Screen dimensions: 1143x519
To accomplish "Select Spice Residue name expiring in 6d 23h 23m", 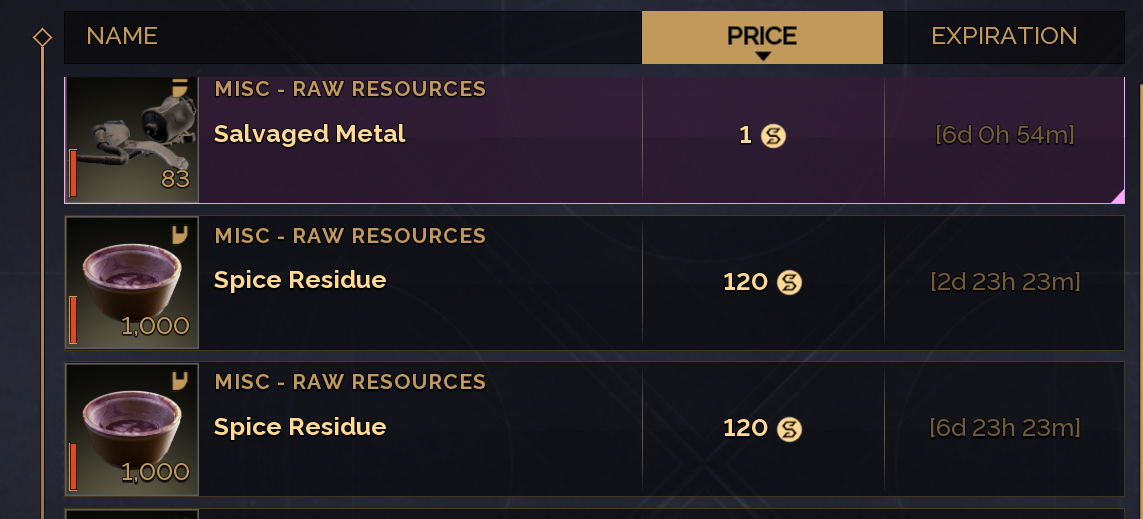I will click(x=300, y=427).
